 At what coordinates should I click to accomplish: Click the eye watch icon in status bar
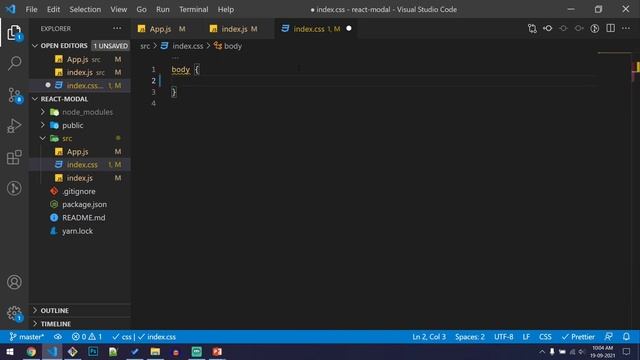coord(58,337)
